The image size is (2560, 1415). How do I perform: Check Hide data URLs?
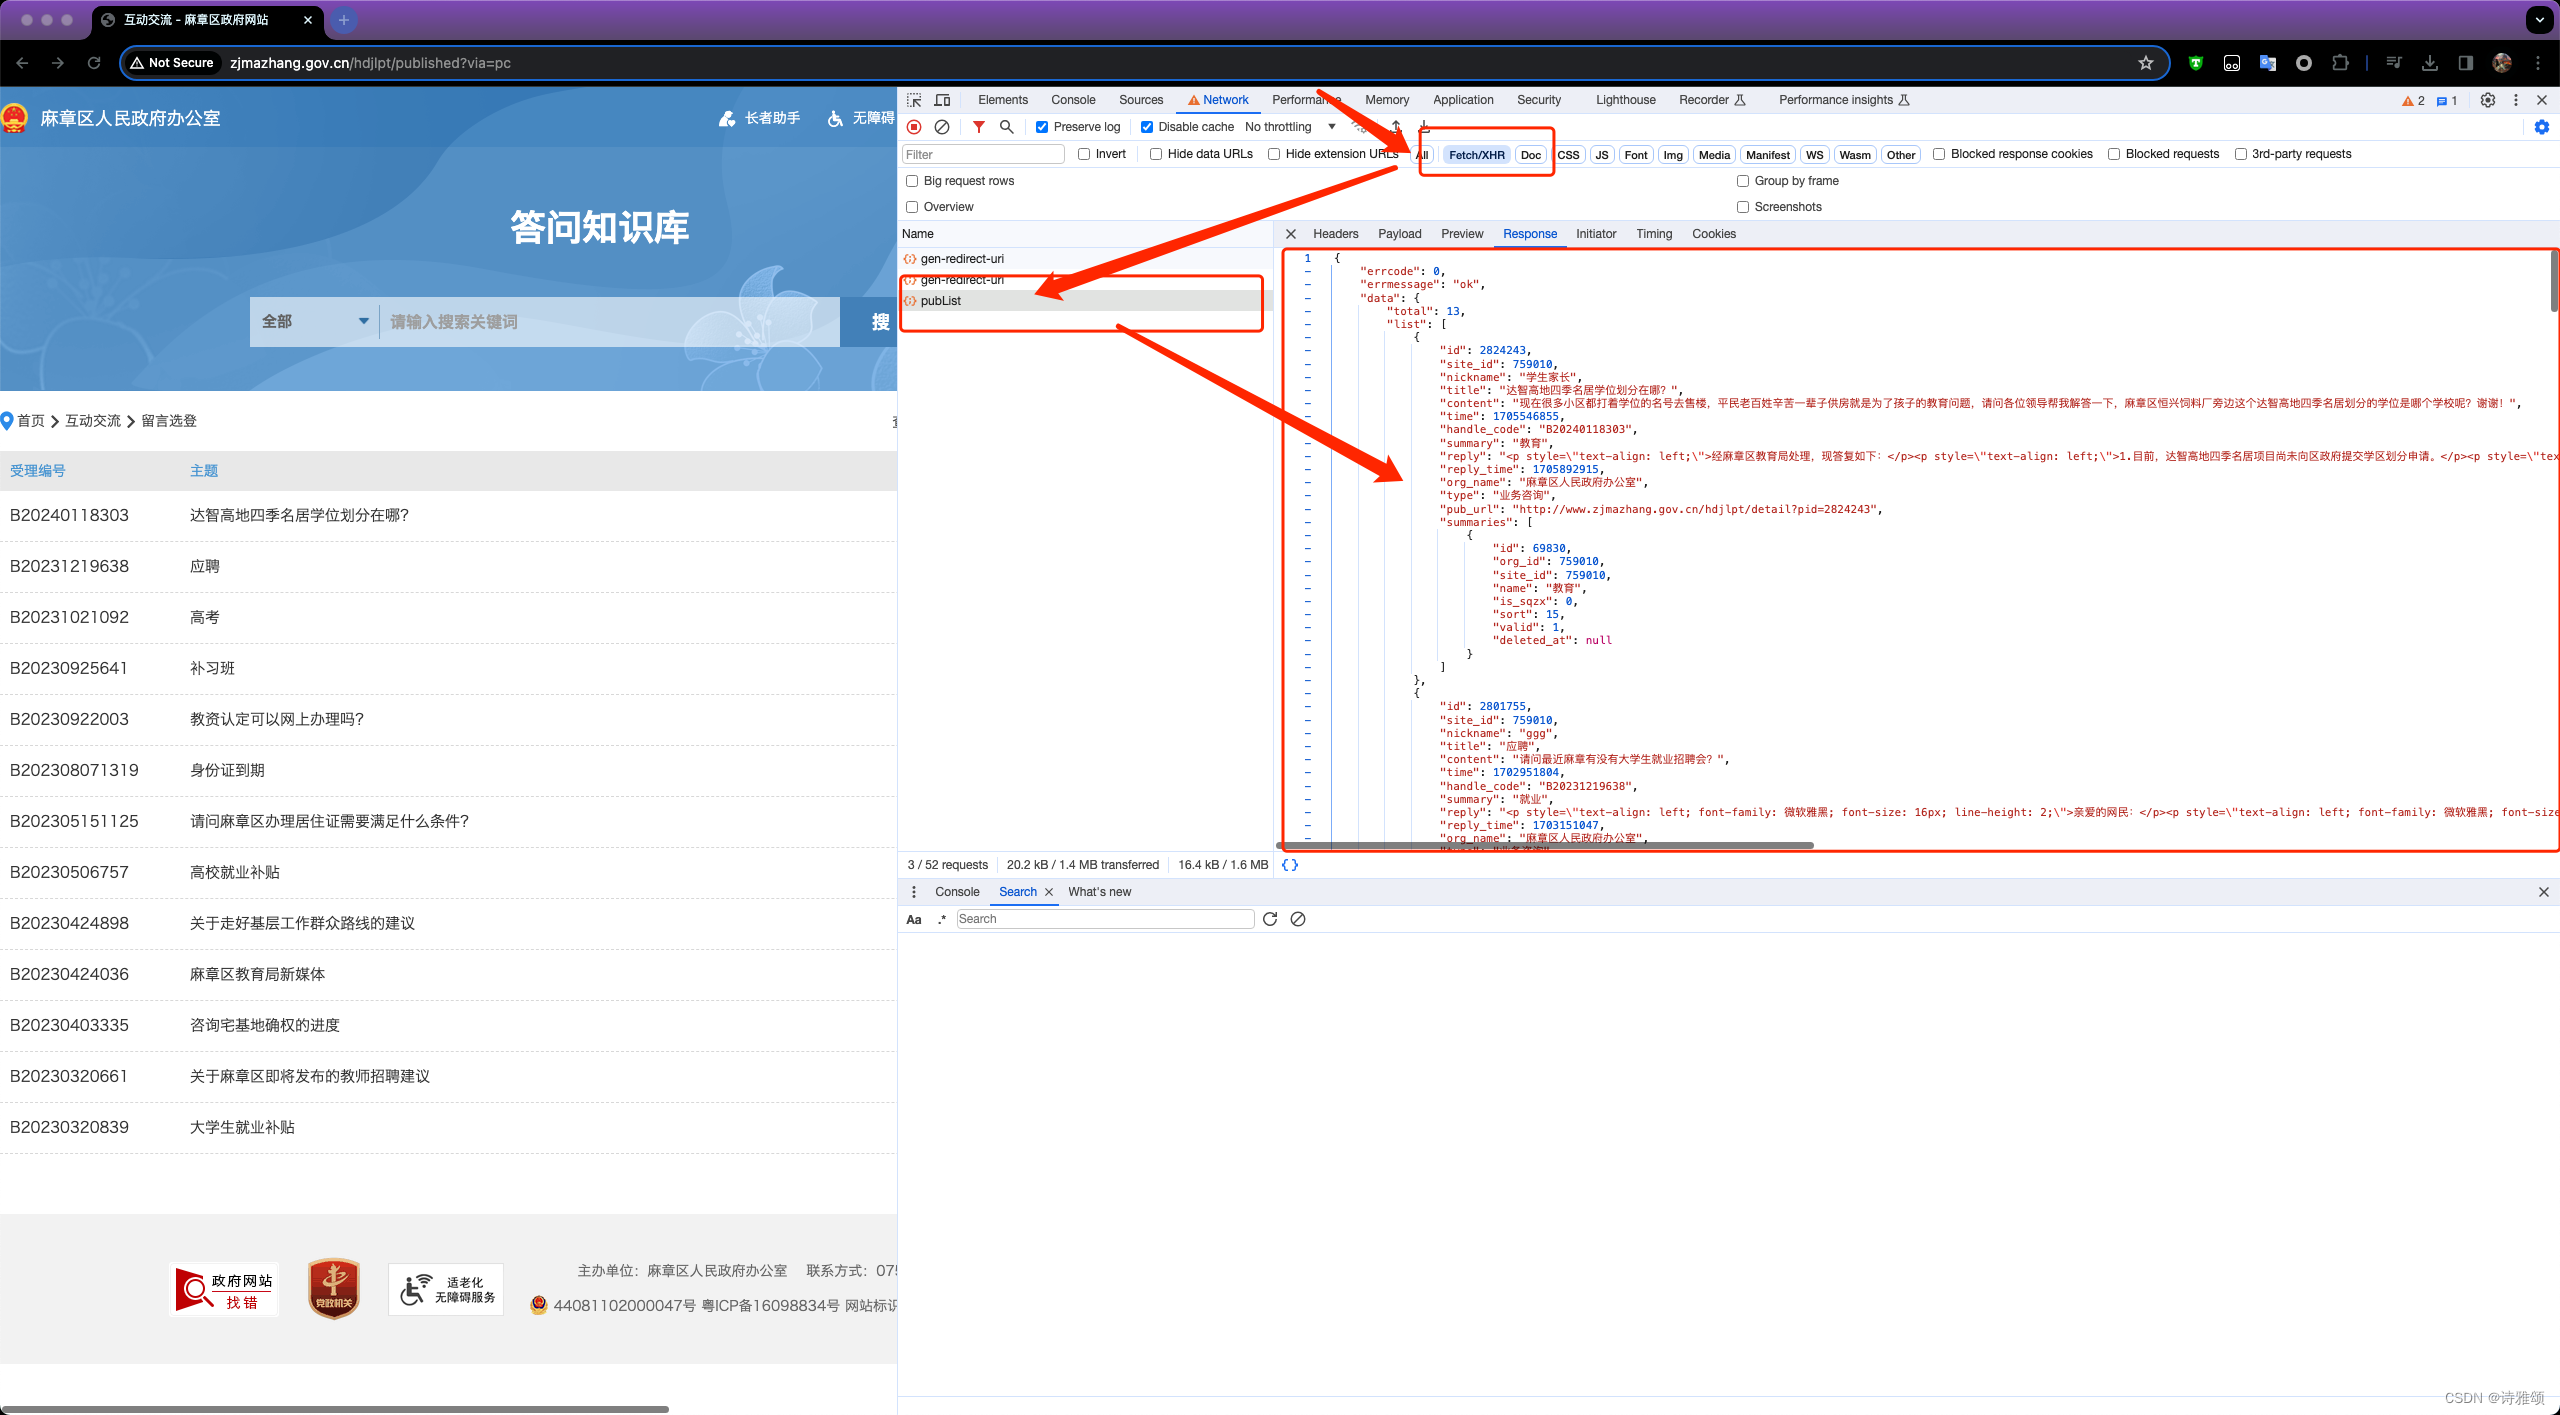tap(1156, 154)
